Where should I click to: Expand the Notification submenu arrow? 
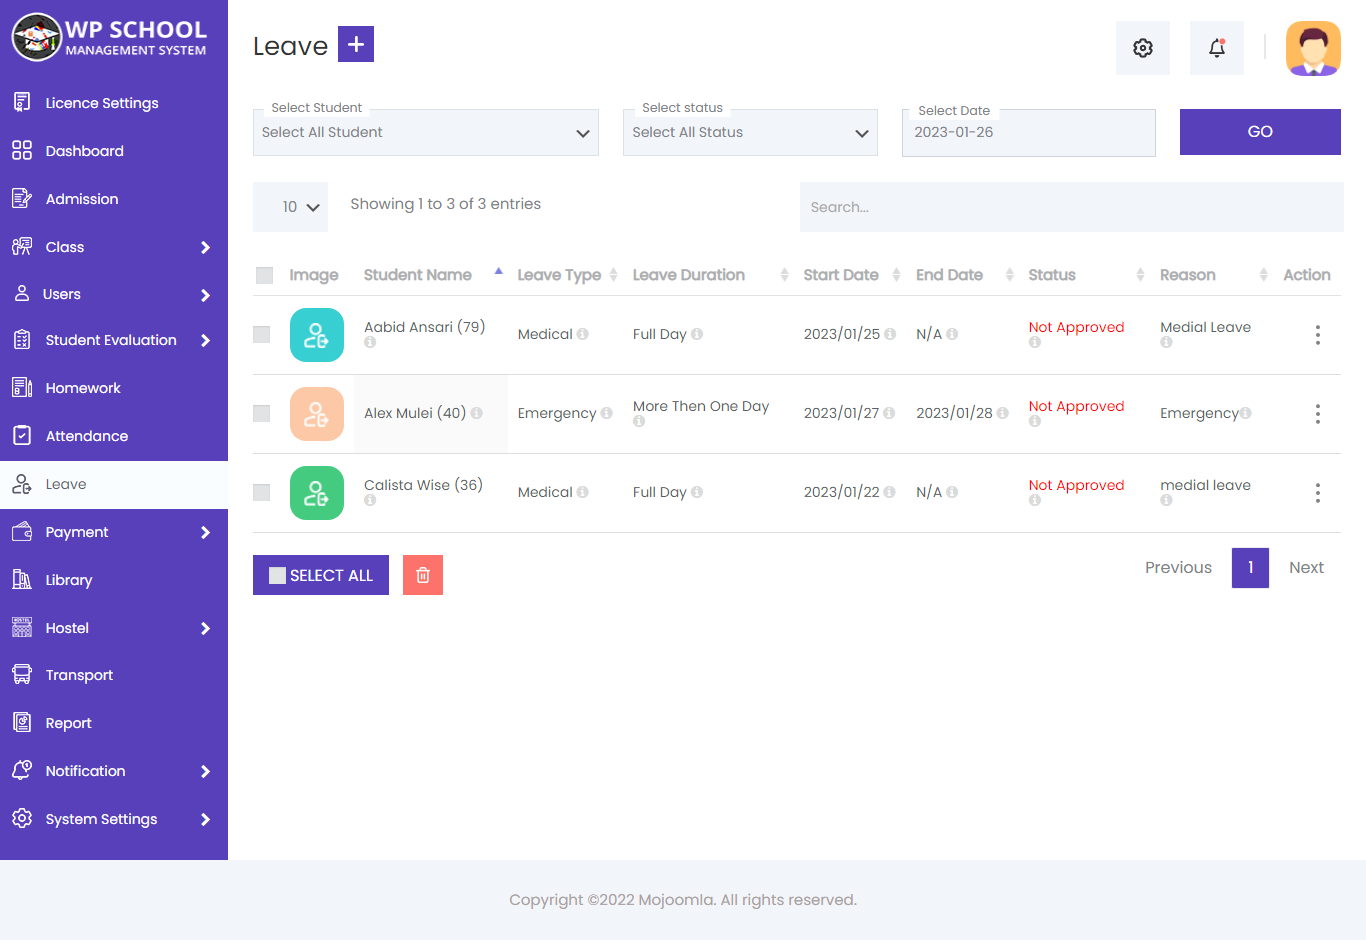tap(205, 771)
